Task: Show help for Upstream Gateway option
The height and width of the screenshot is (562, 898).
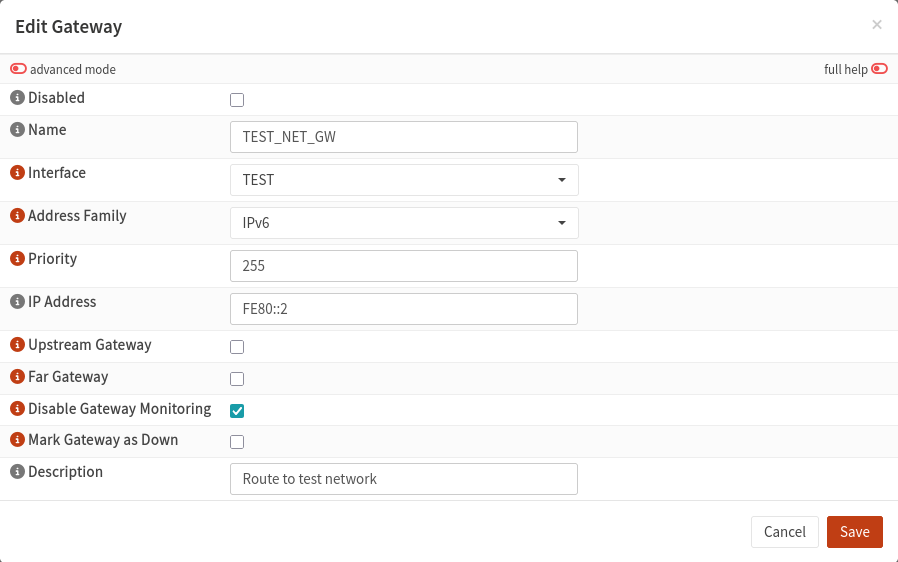Action: (x=17, y=345)
